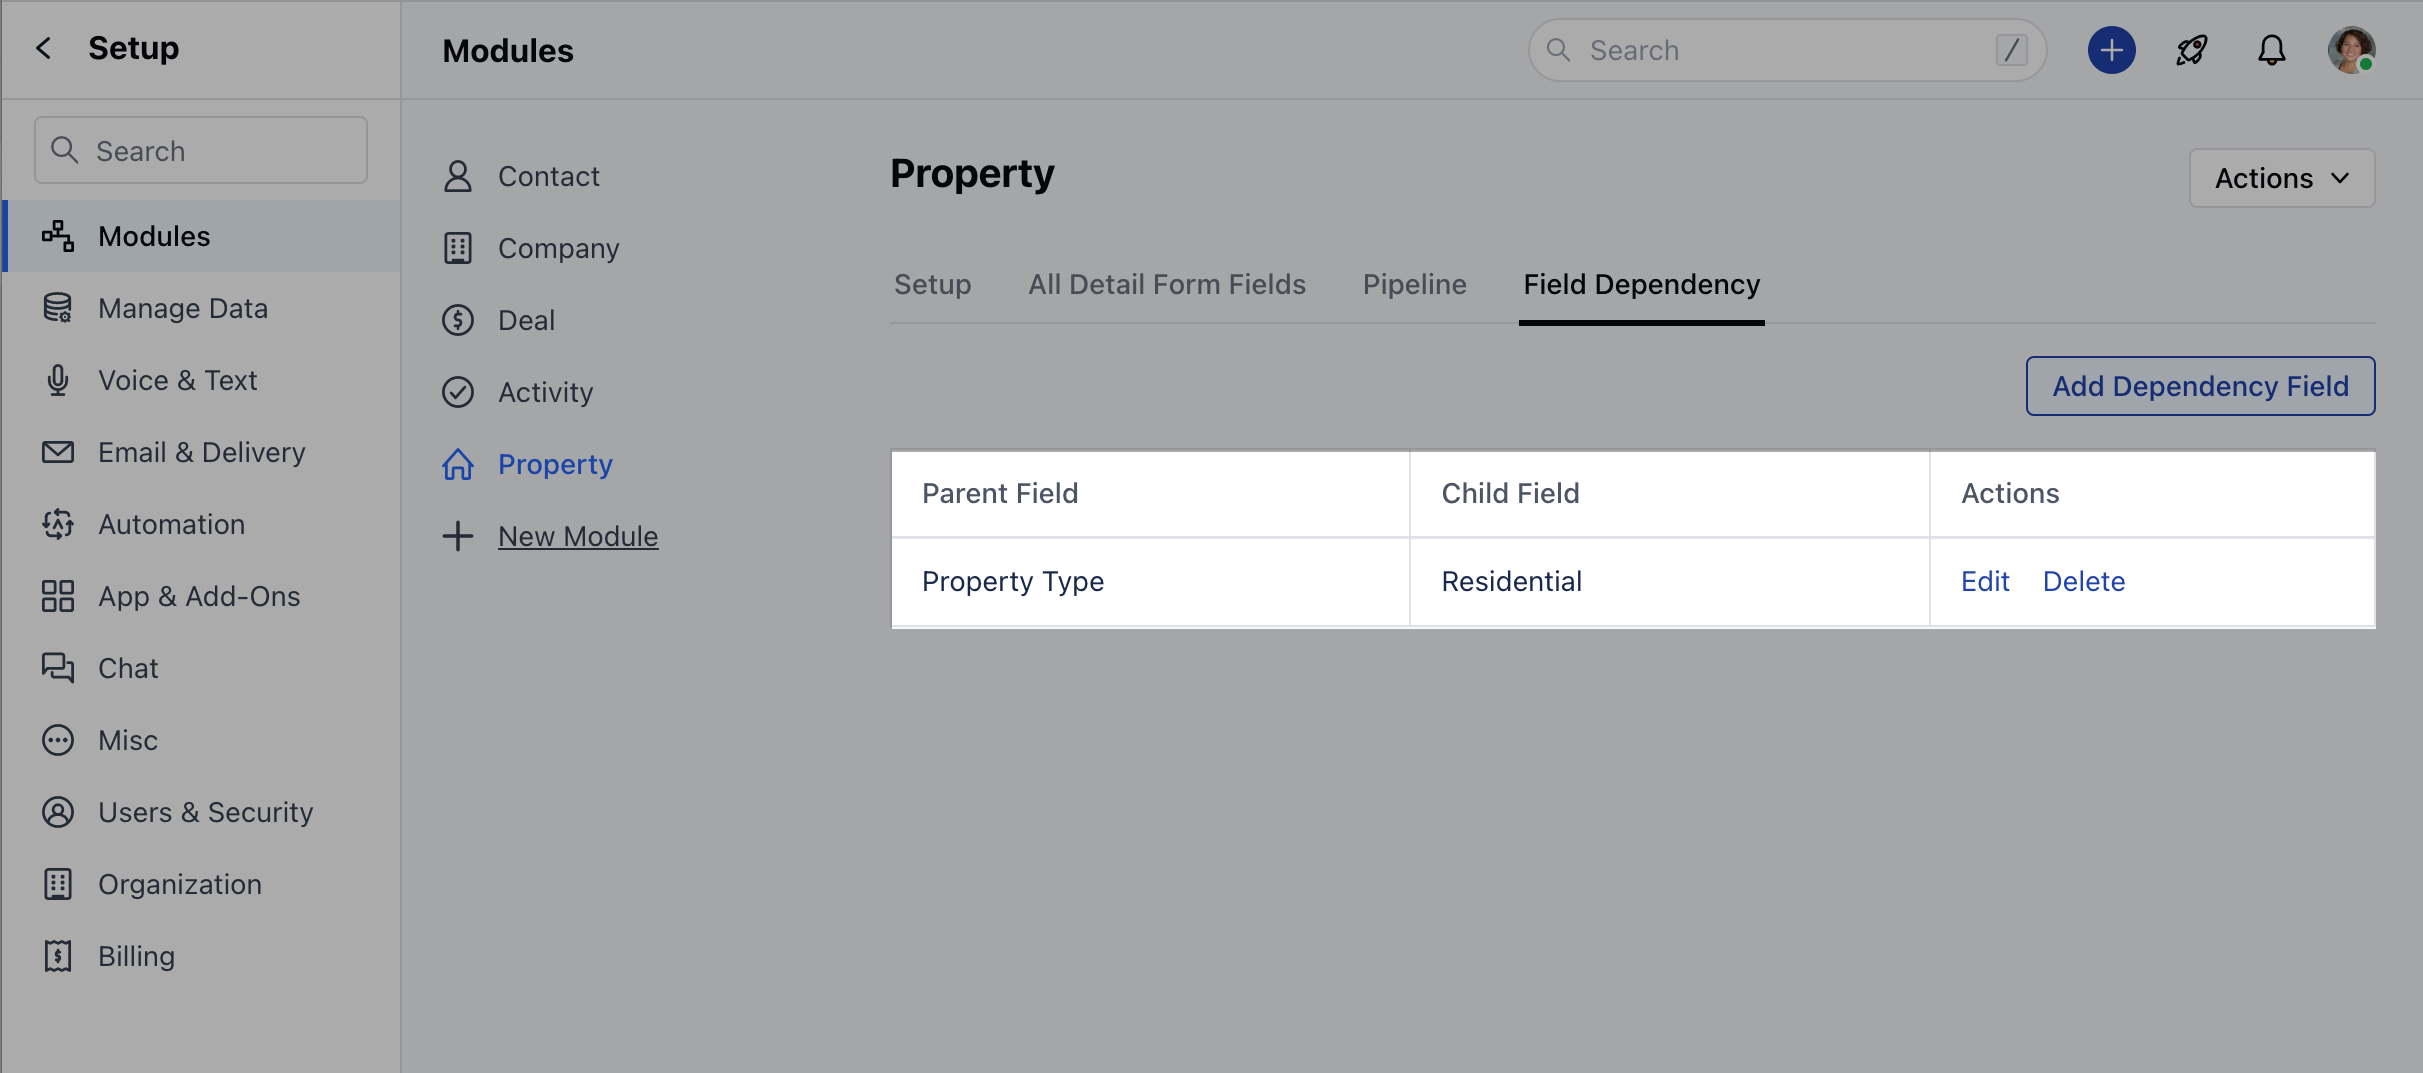The height and width of the screenshot is (1073, 2423).
Task: Click the user profile avatar
Action: click(x=2351, y=50)
